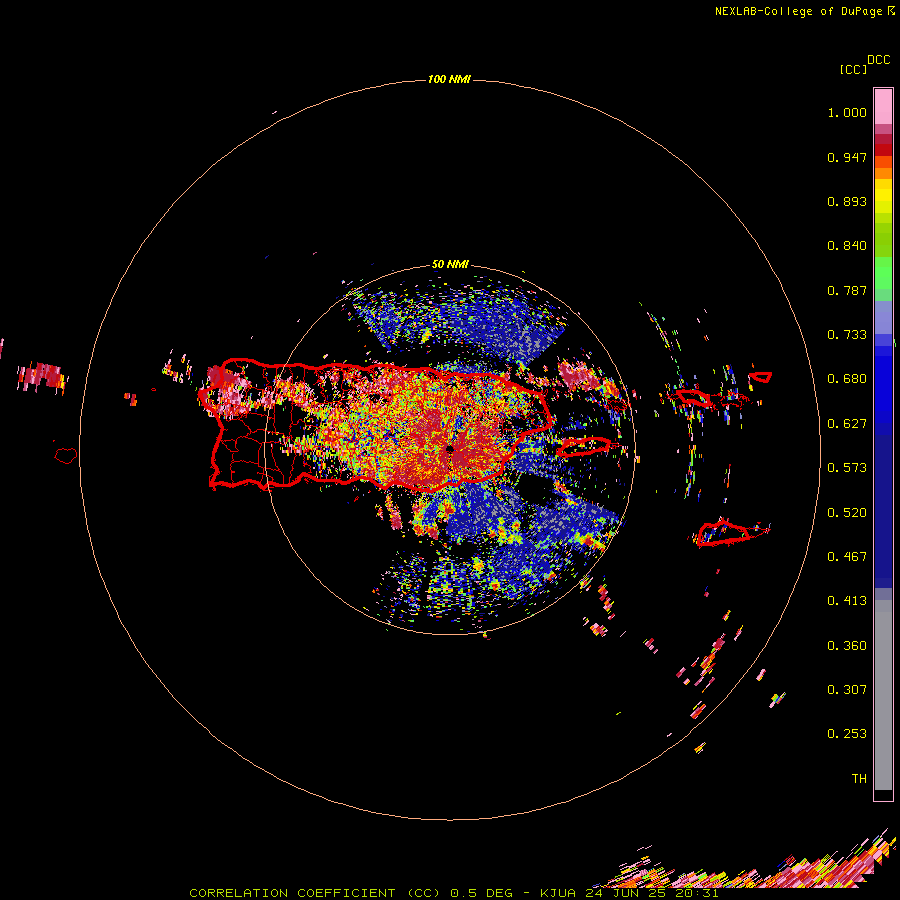
Task: Click the 0.893 scale value
Action: tap(847, 201)
